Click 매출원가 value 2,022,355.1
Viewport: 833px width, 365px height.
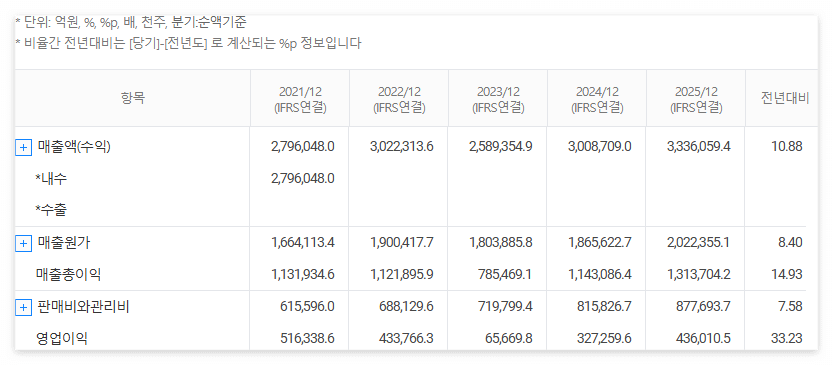pos(699,243)
